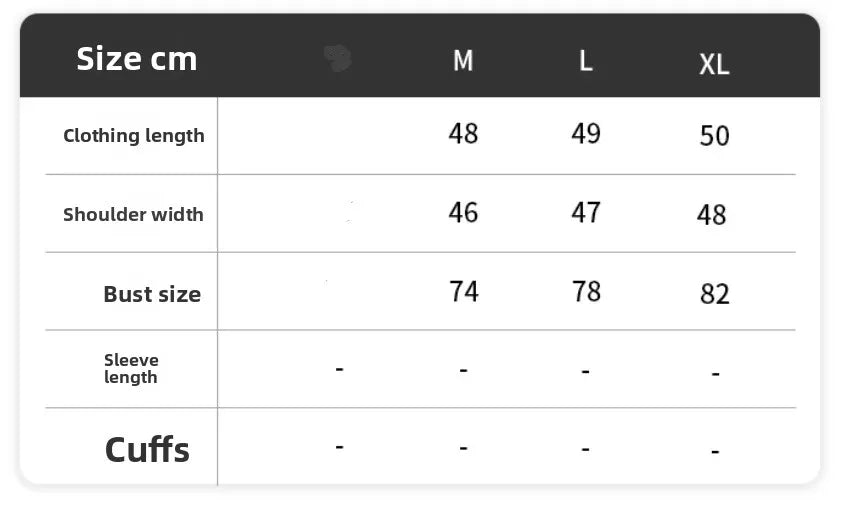Click the Sleeve length row label
Viewport: 842px width, 520px height.
tap(131, 368)
